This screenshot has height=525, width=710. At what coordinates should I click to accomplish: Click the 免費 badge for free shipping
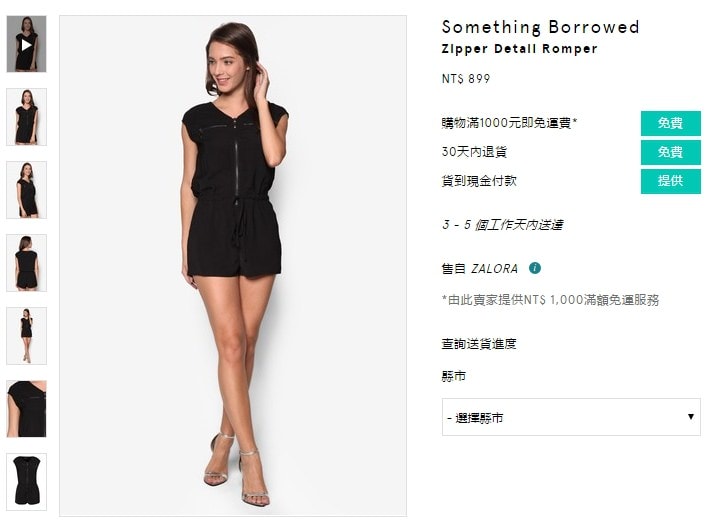(x=671, y=123)
